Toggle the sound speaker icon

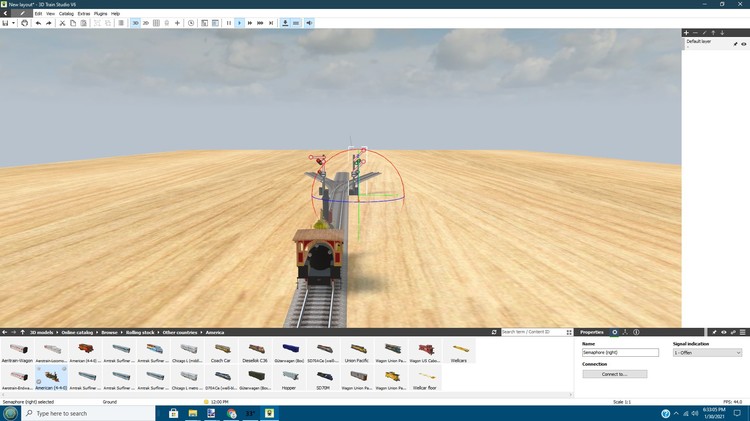pyautogui.click(x=309, y=23)
